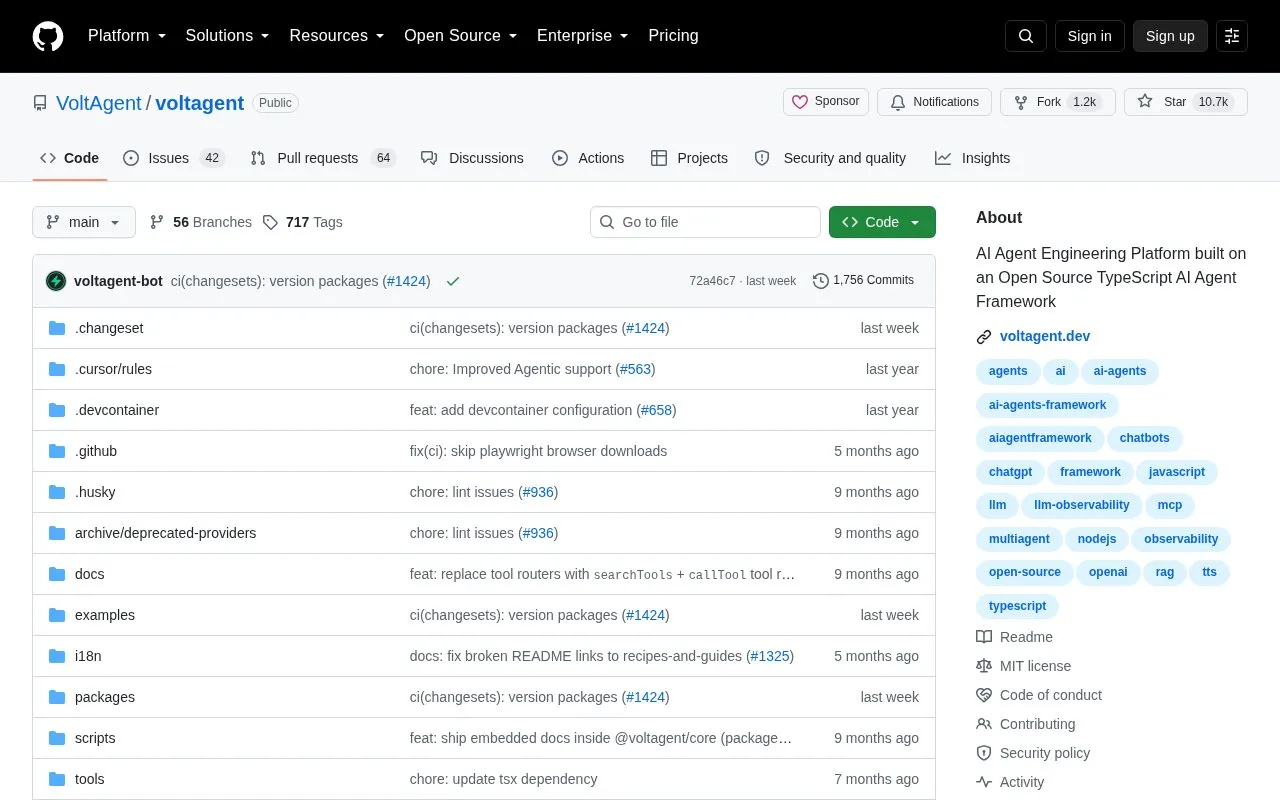Click the GitHub logo icon
This screenshot has height=800, width=1280.
[48, 36]
